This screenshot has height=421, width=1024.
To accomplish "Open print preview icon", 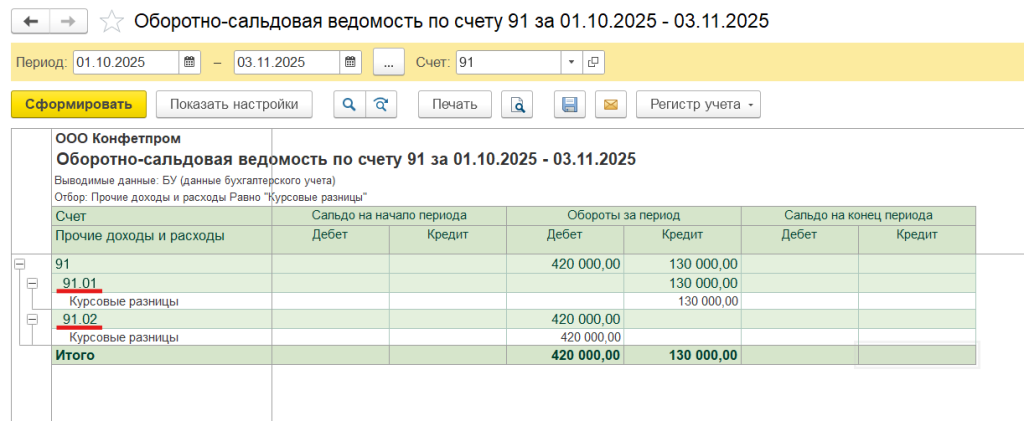I will [x=518, y=104].
